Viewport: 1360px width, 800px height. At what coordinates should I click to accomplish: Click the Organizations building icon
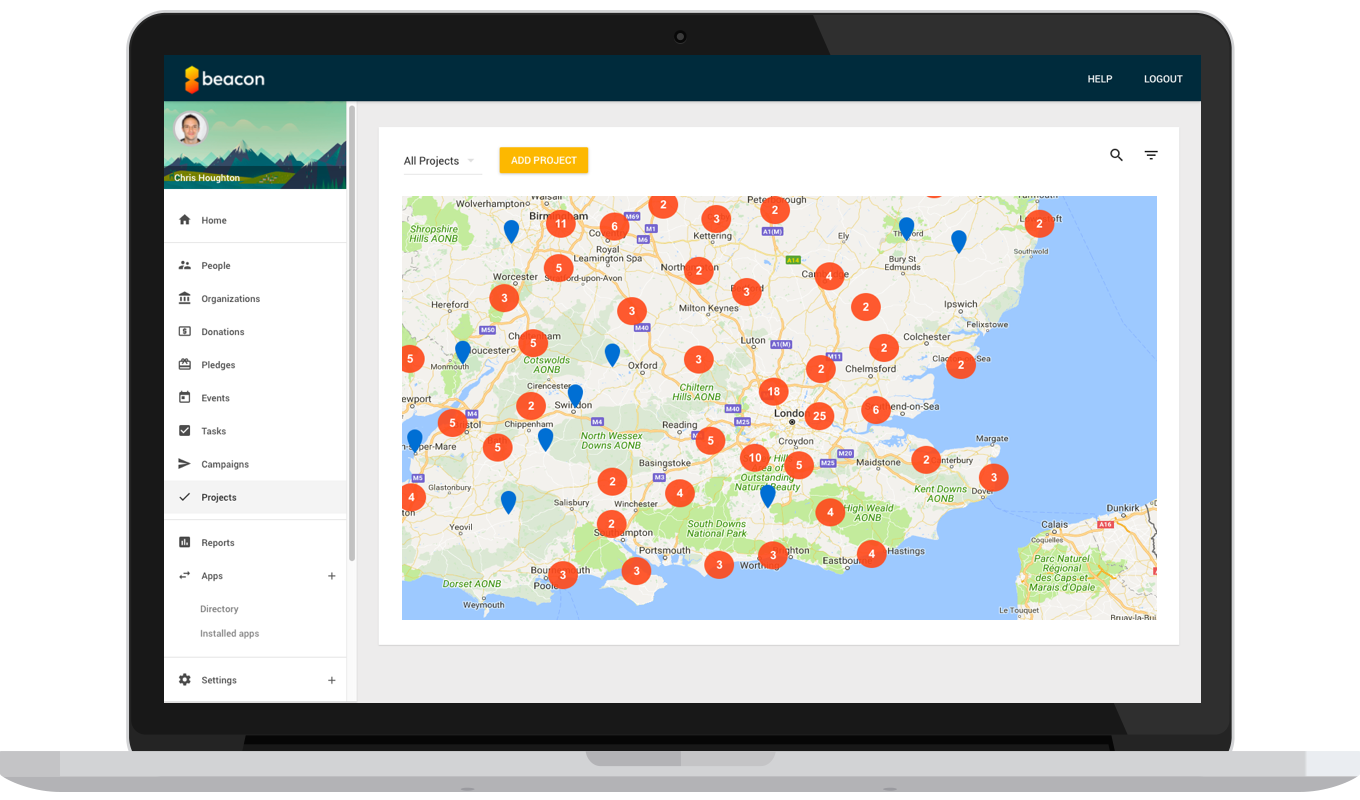[184, 299]
